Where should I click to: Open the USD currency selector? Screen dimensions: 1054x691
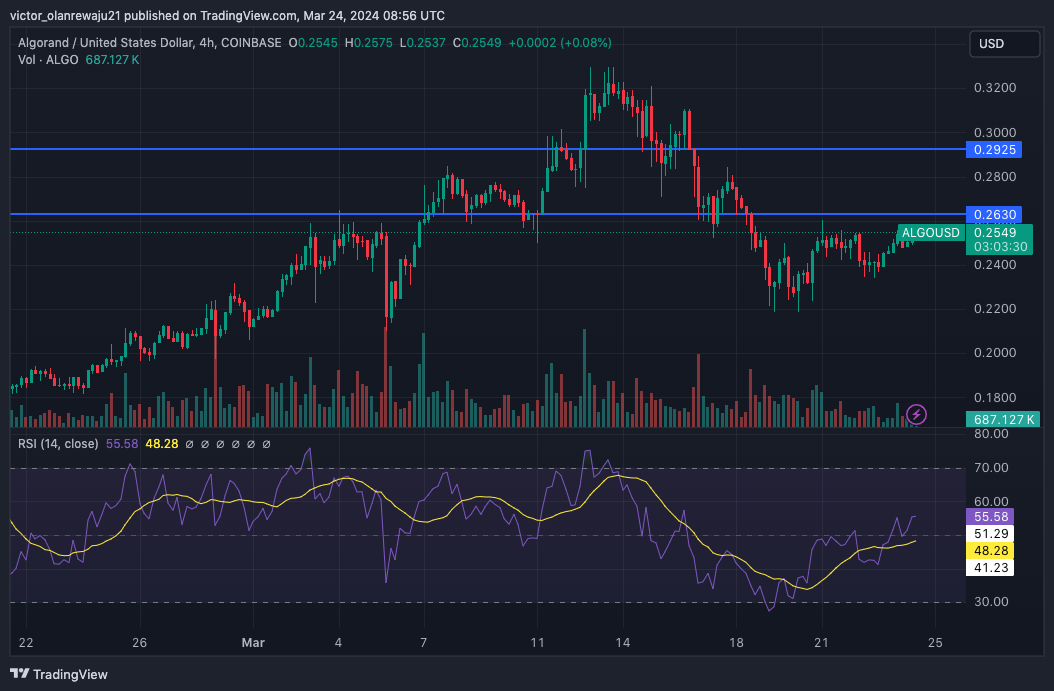point(1003,44)
